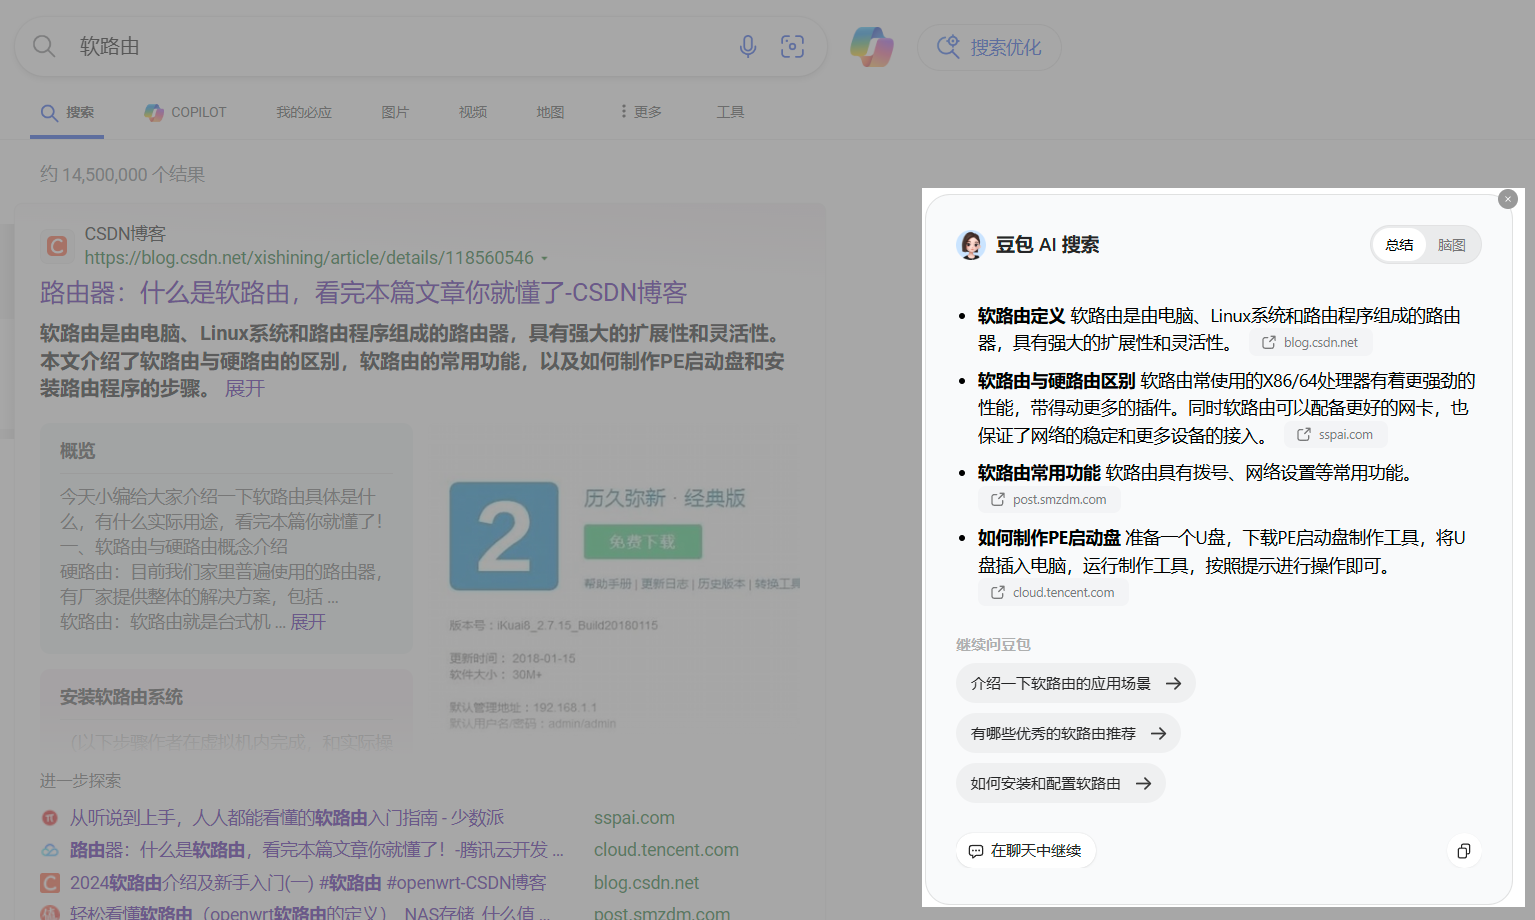Expand the 更多 menu
The width and height of the screenshot is (1535, 920).
(641, 112)
